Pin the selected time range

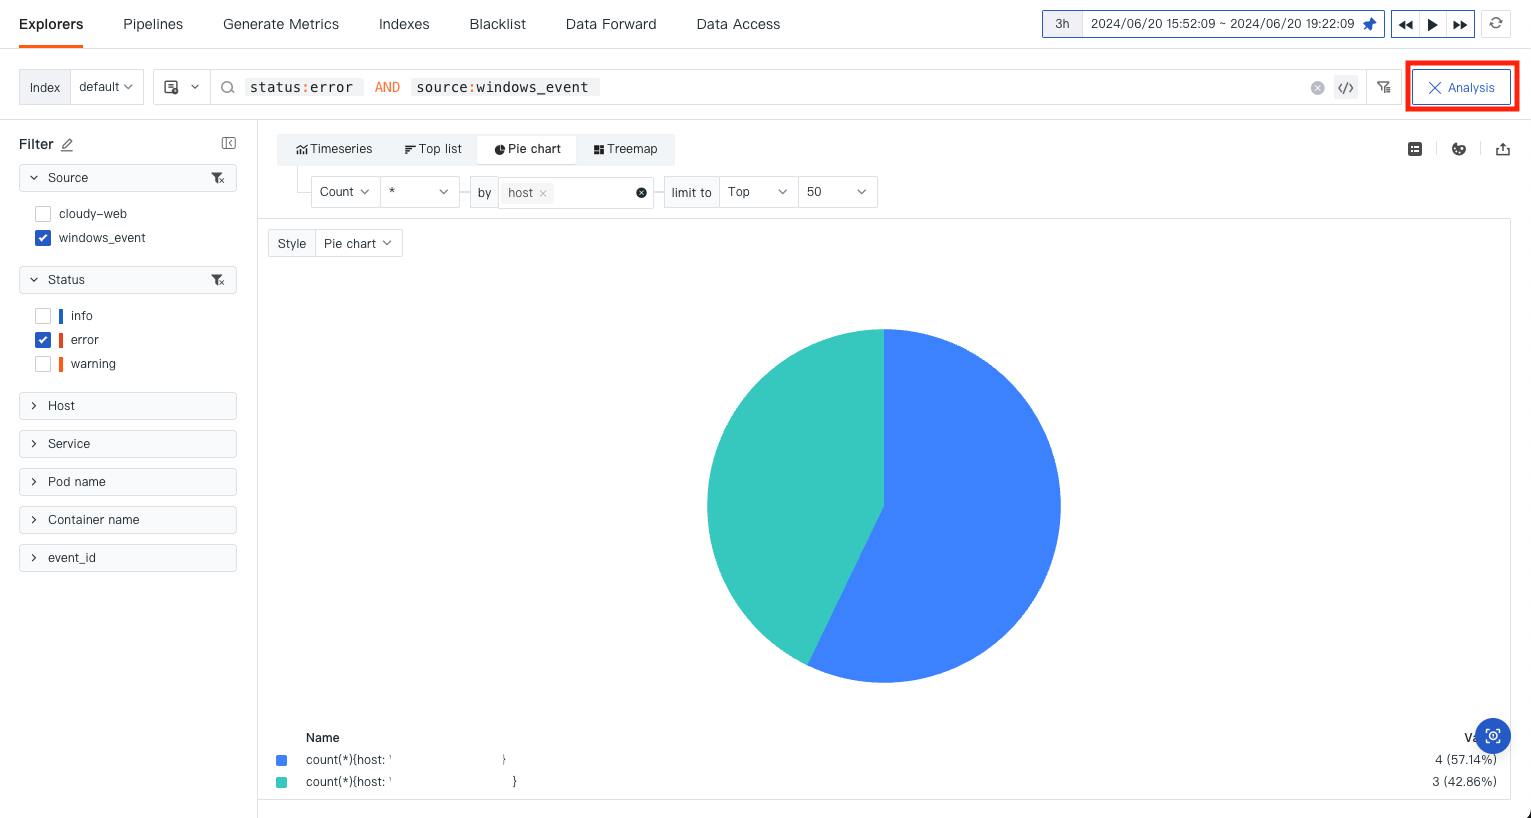(1370, 24)
